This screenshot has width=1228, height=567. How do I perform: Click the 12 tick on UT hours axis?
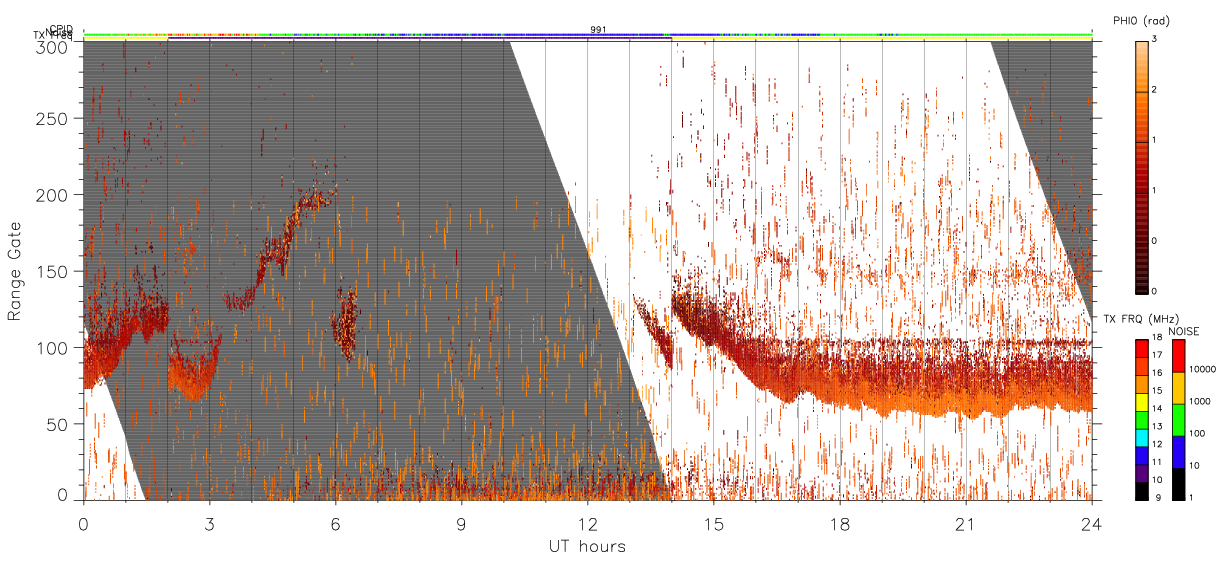point(588,523)
